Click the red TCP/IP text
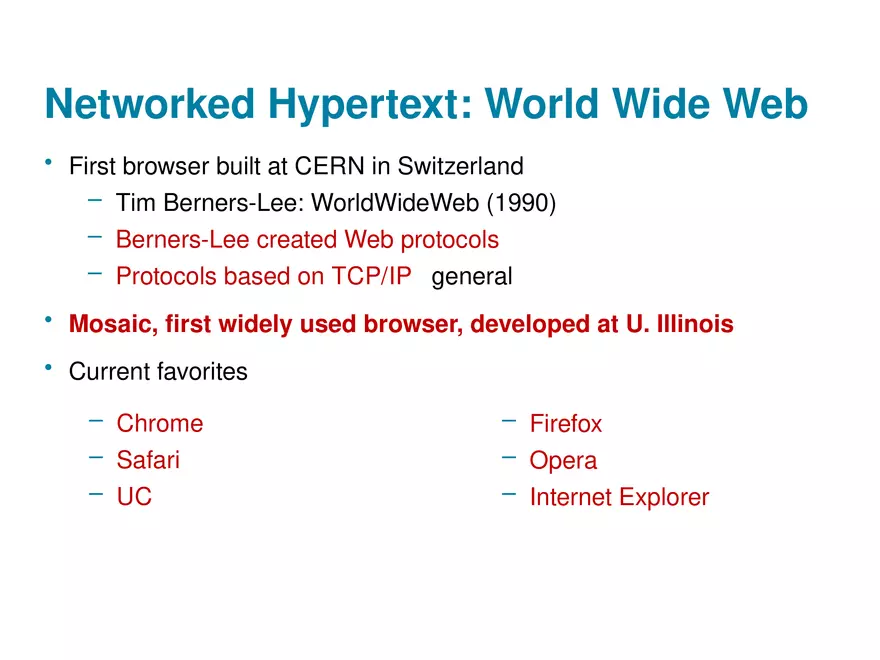 [x=371, y=277]
